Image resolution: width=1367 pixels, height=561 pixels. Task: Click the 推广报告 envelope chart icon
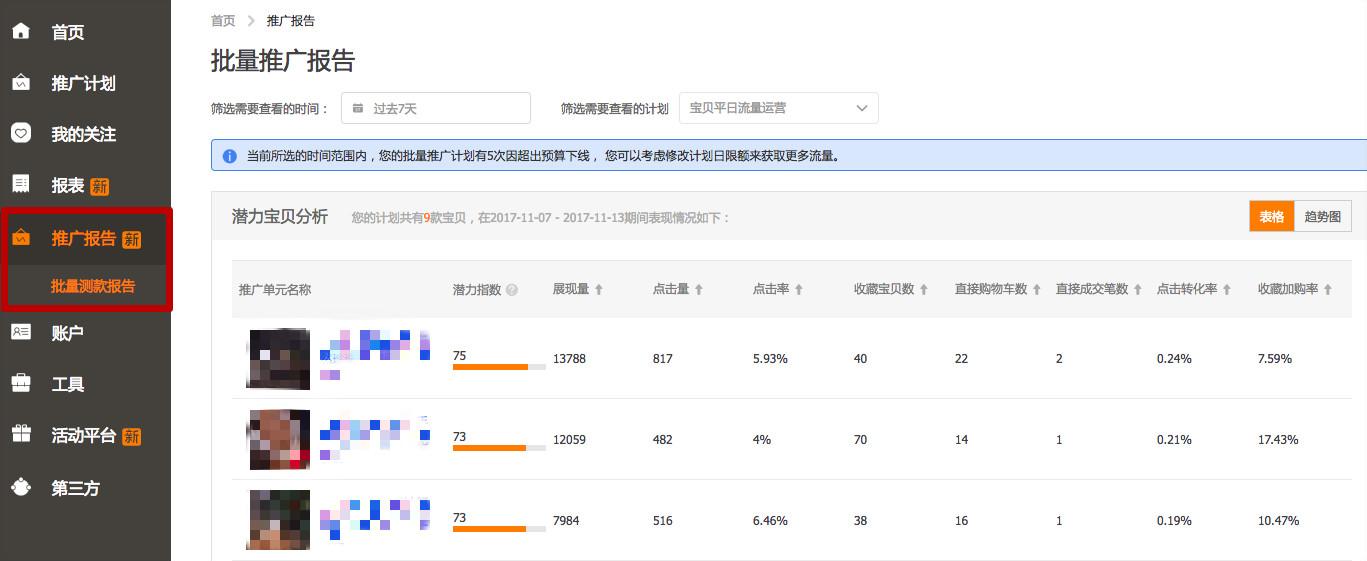(20, 238)
